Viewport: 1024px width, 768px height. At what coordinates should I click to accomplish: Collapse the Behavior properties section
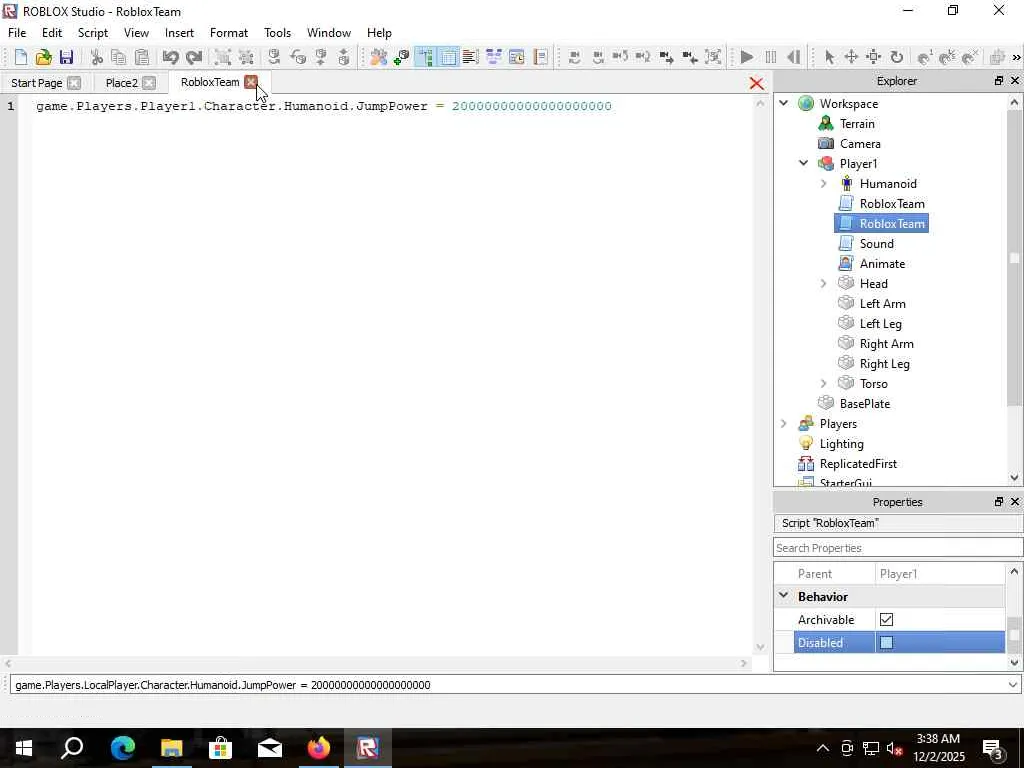[784, 596]
